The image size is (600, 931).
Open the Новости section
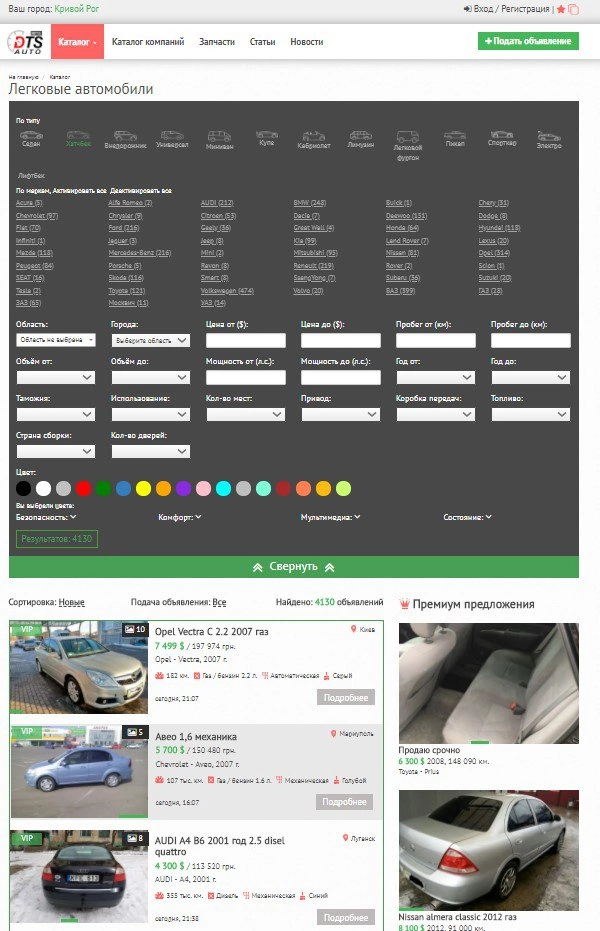[306, 42]
